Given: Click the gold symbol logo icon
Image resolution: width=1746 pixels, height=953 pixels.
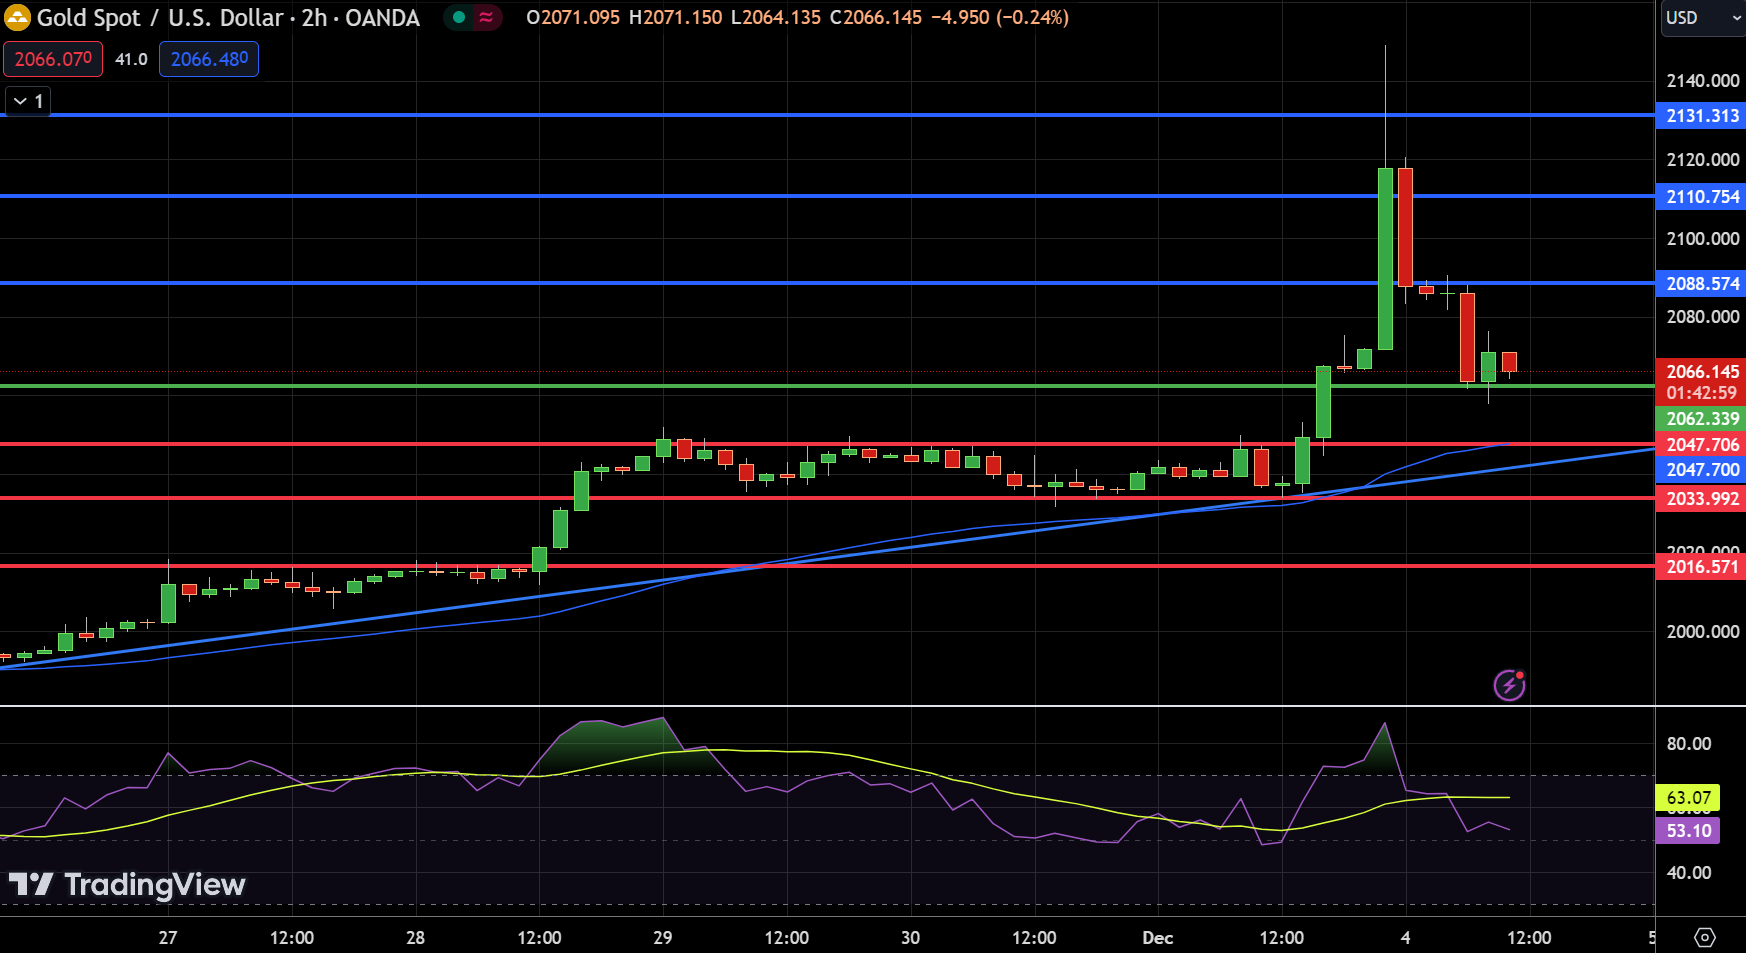Looking at the screenshot, I should tap(18, 18).
